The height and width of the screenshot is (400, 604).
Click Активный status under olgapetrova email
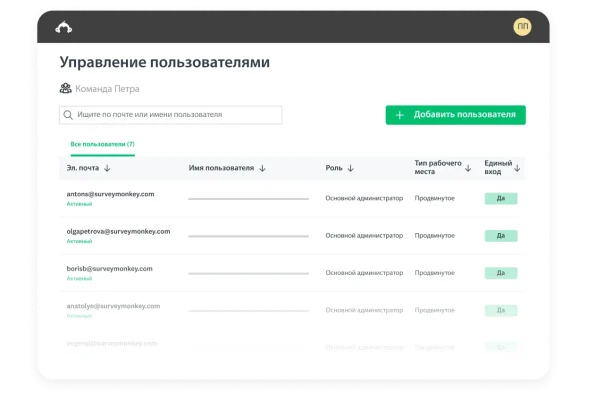(79, 241)
